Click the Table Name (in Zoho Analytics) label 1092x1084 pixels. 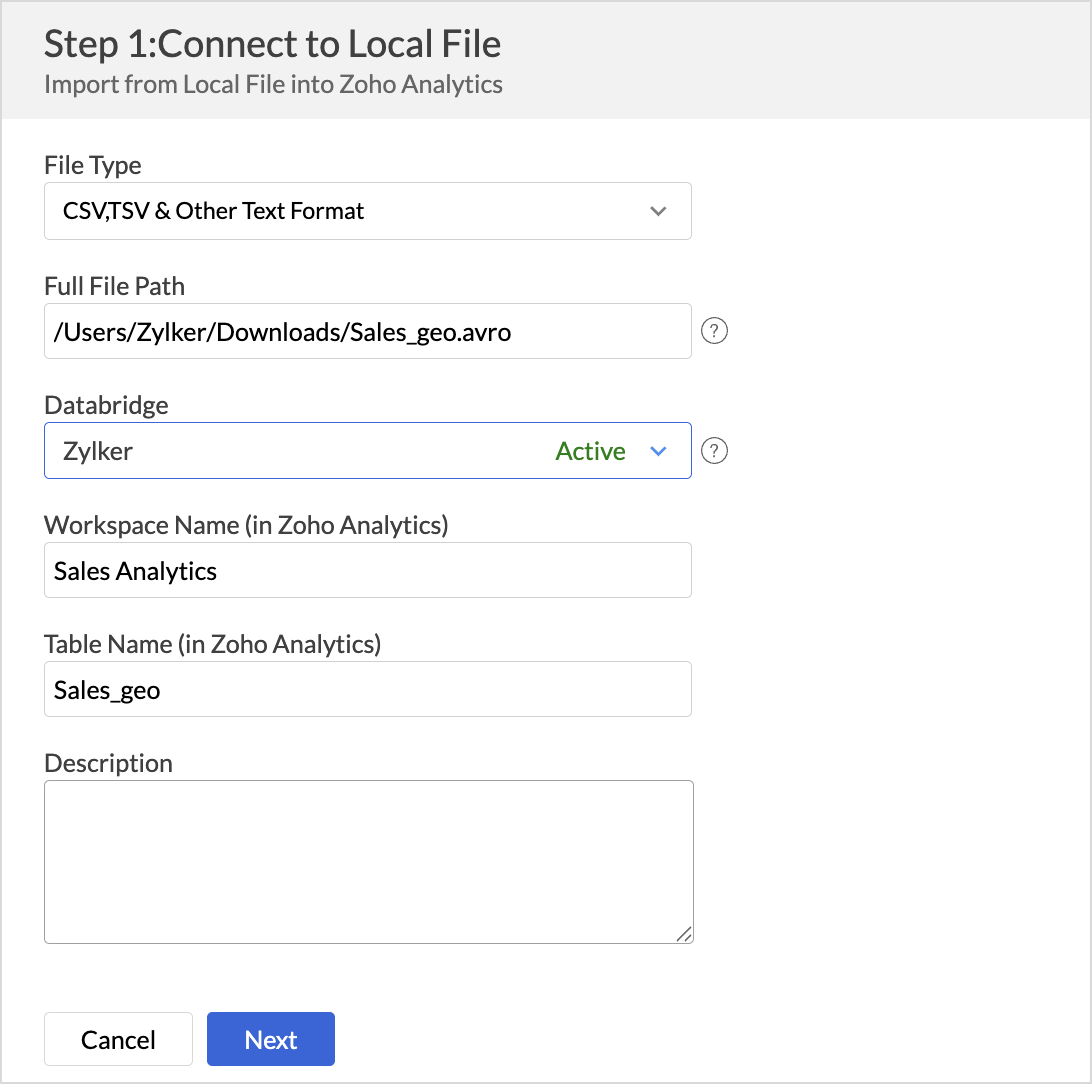click(x=212, y=644)
